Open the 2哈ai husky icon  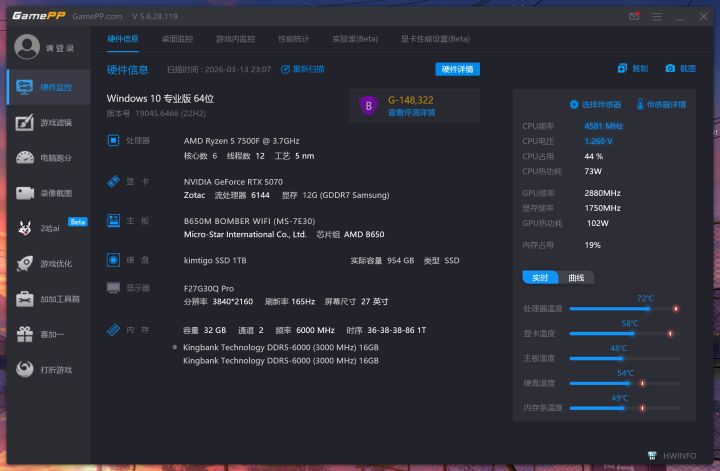tap(25, 228)
